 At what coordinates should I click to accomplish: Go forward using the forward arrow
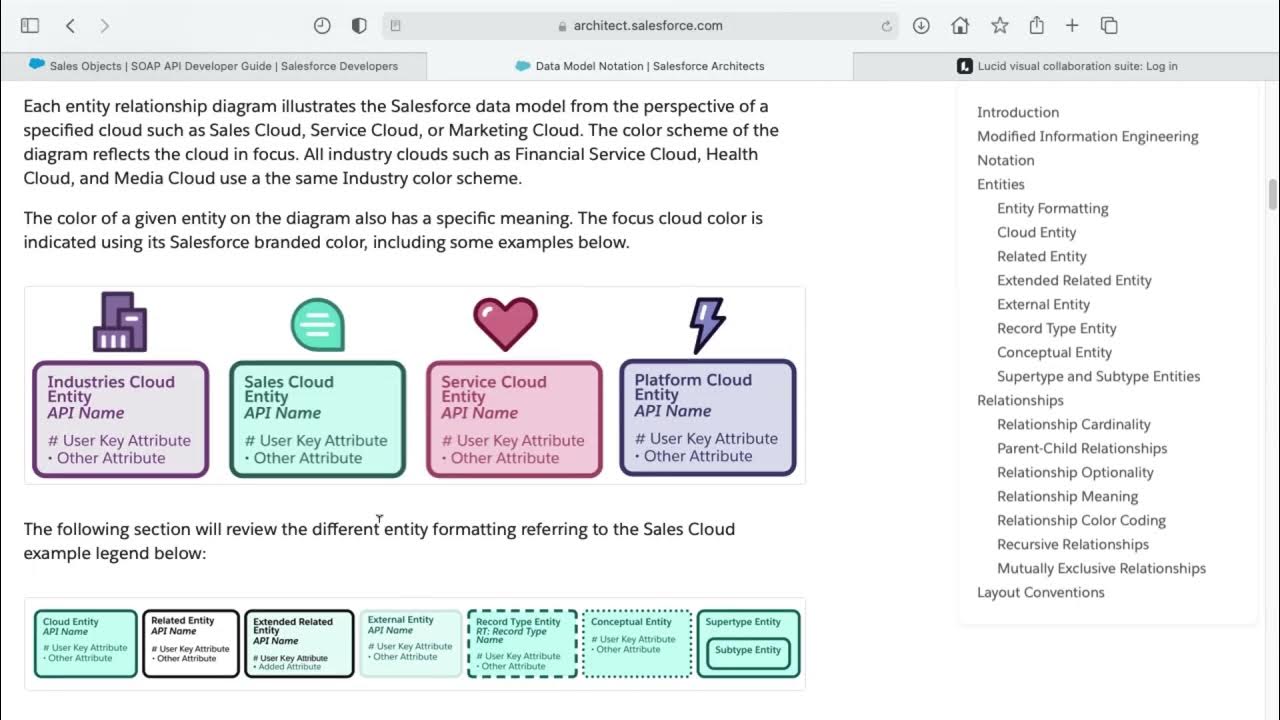pos(105,26)
